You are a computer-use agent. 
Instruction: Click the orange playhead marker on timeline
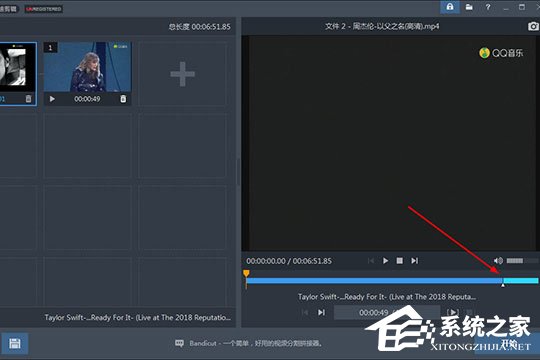point(246,273)
